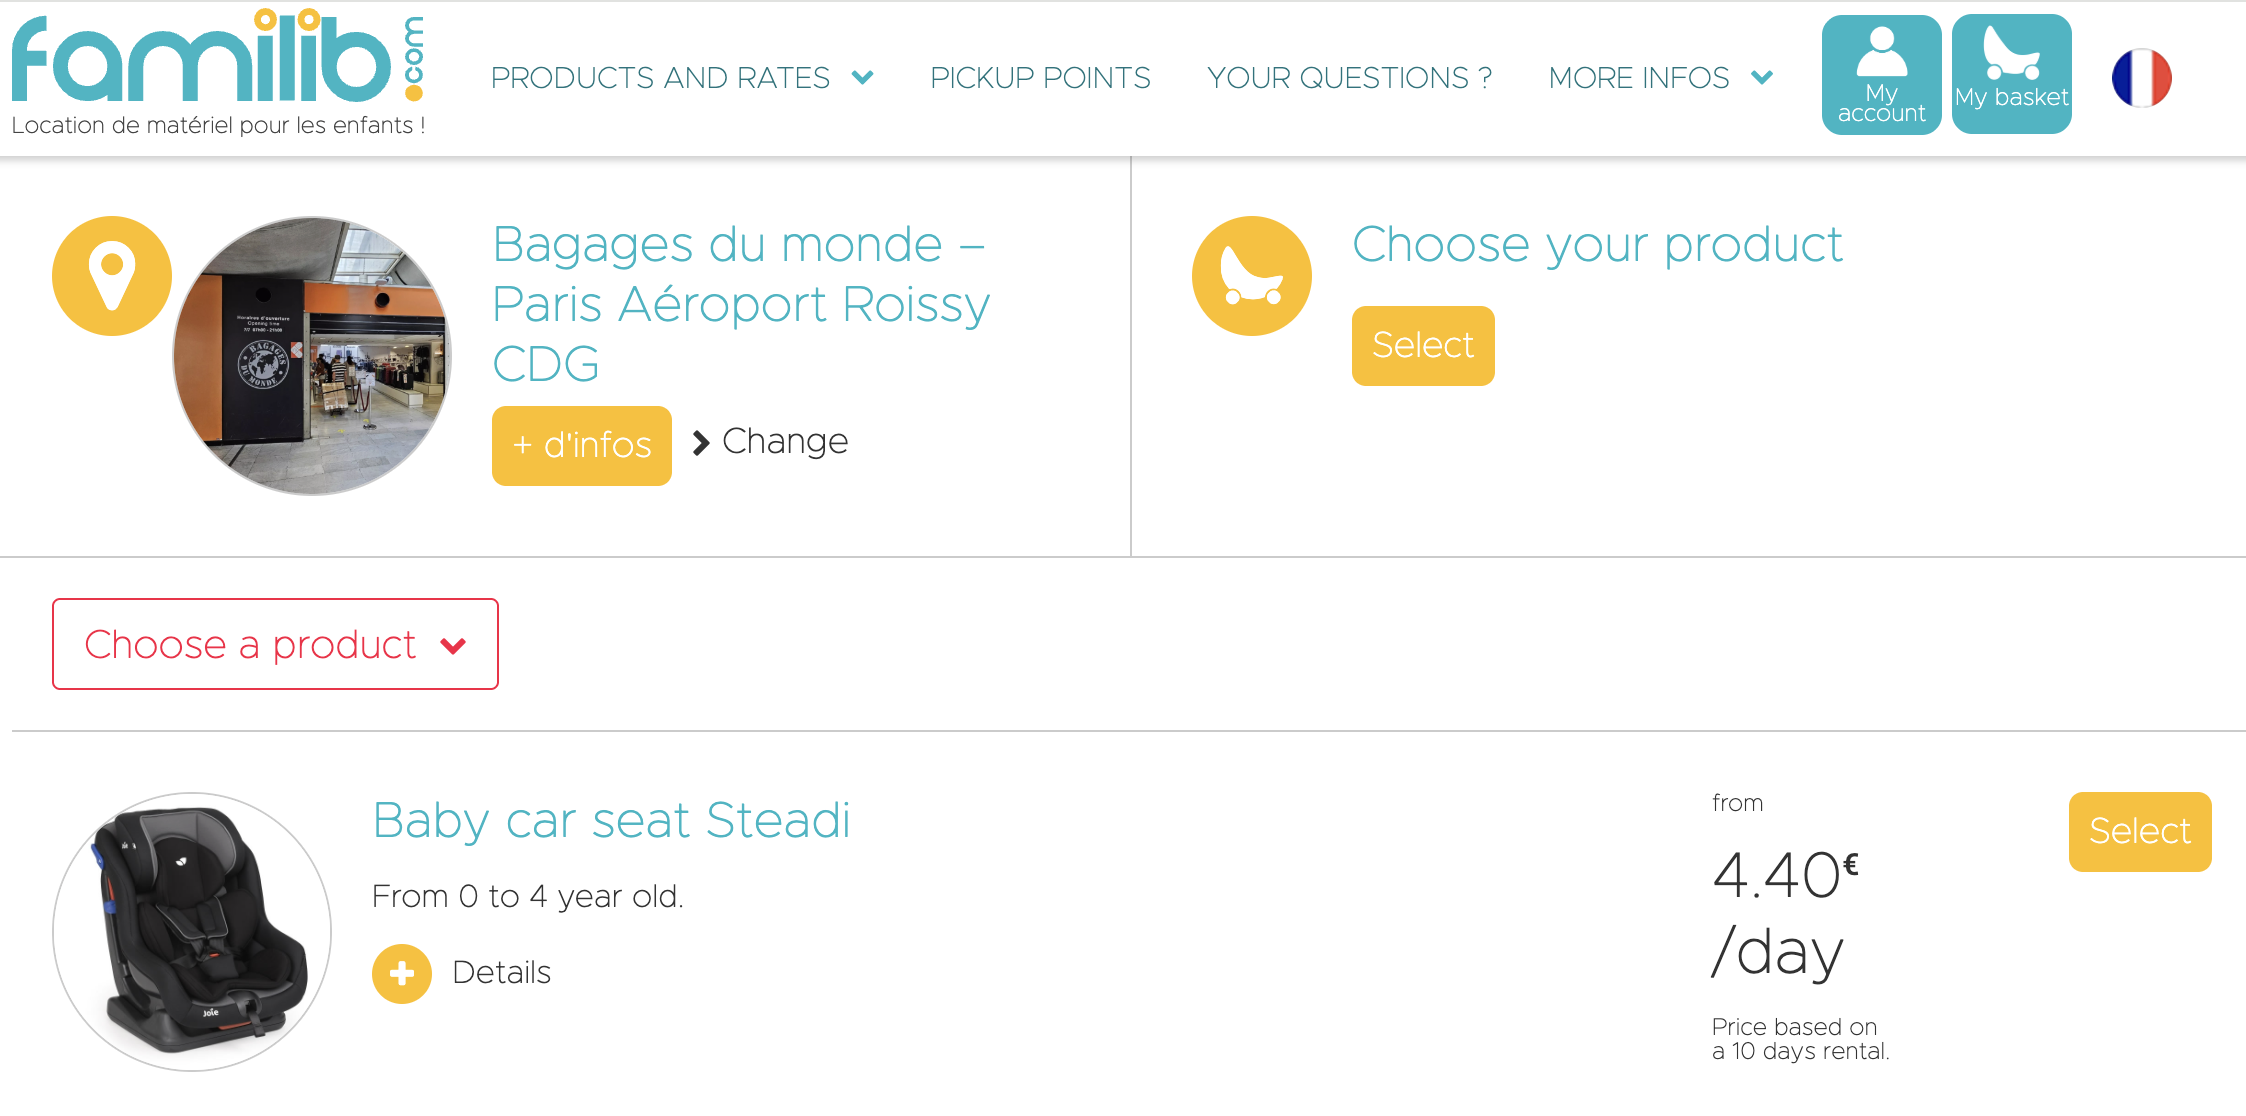
Task: Click the French flag language icon
Action: (2141, 78)
